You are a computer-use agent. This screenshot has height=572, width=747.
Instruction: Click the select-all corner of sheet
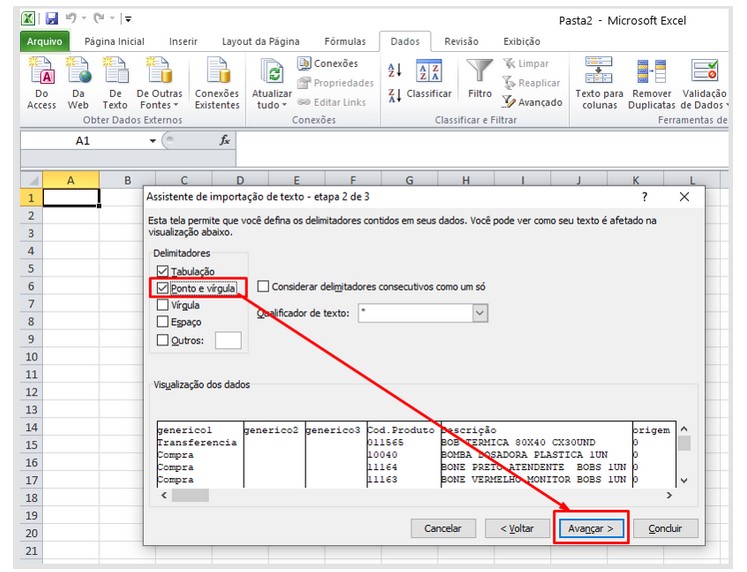point(31,180)
